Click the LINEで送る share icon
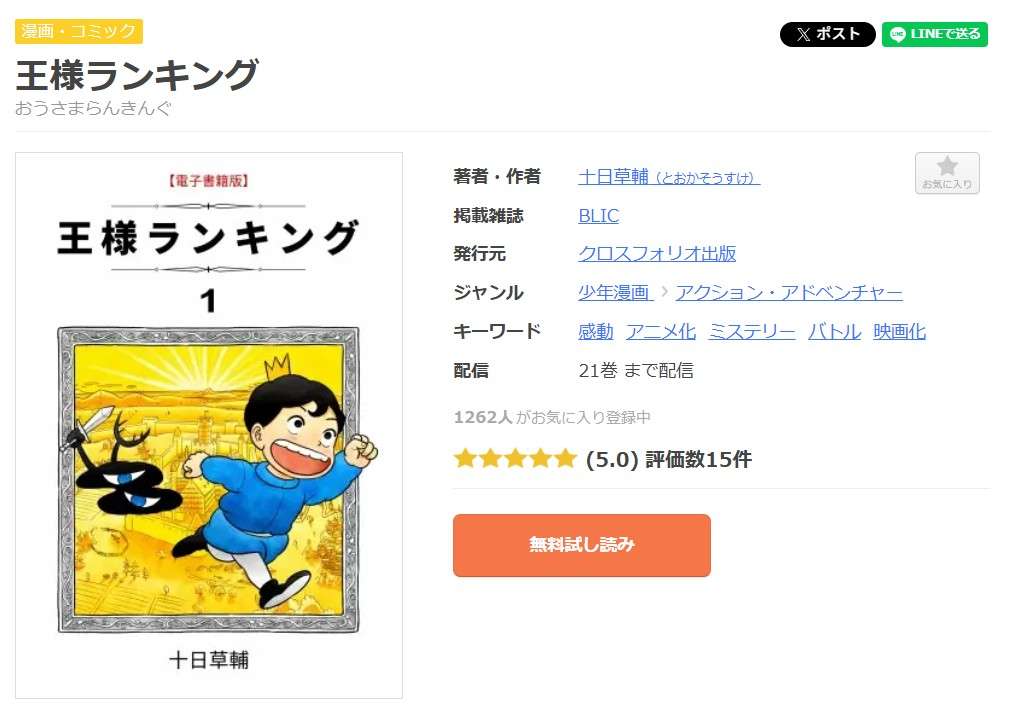This screenshot has width=1035, height=717. 934,33
